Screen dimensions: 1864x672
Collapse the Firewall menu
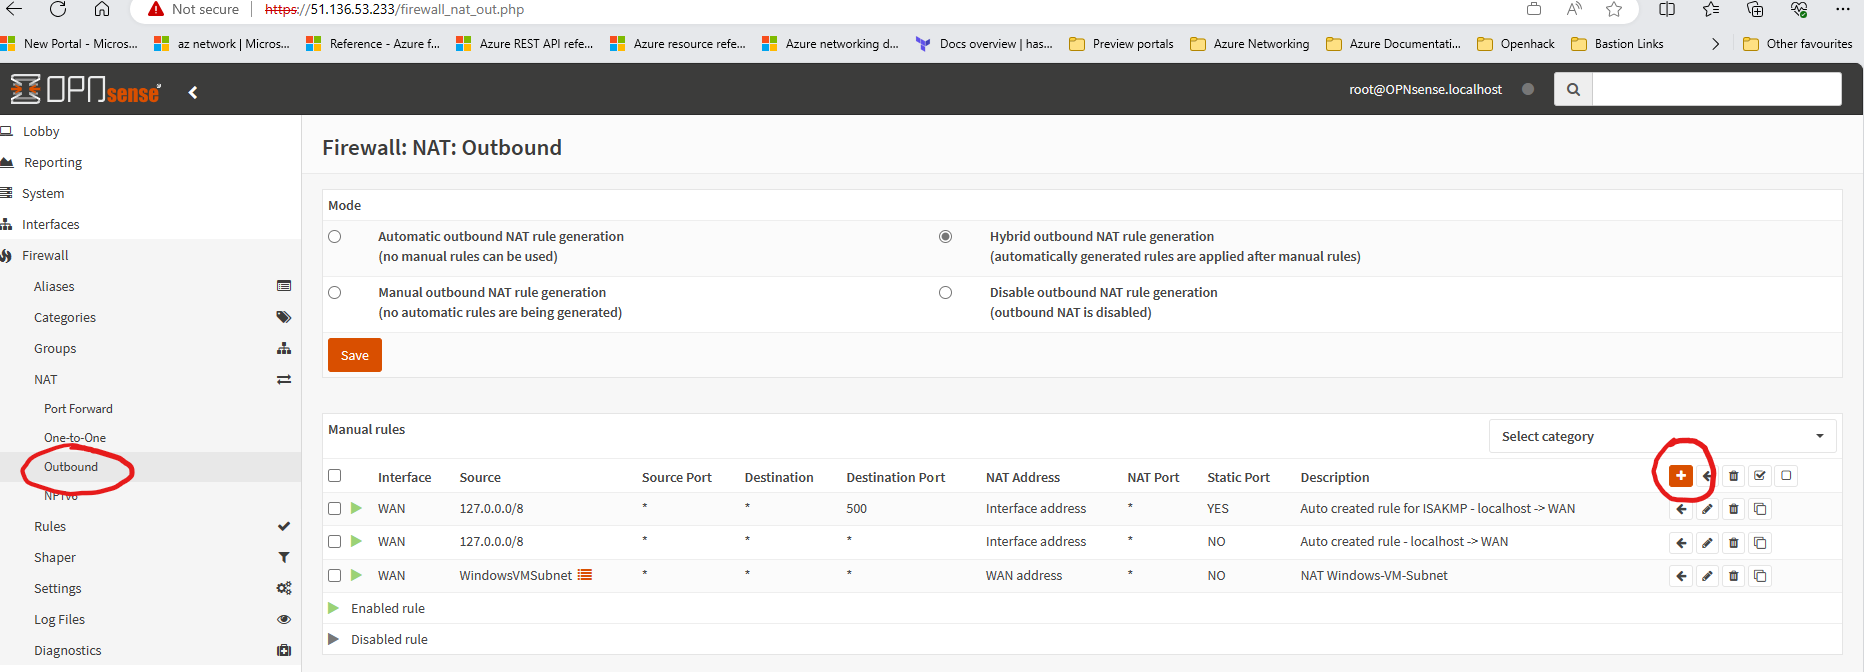(150, 255)
